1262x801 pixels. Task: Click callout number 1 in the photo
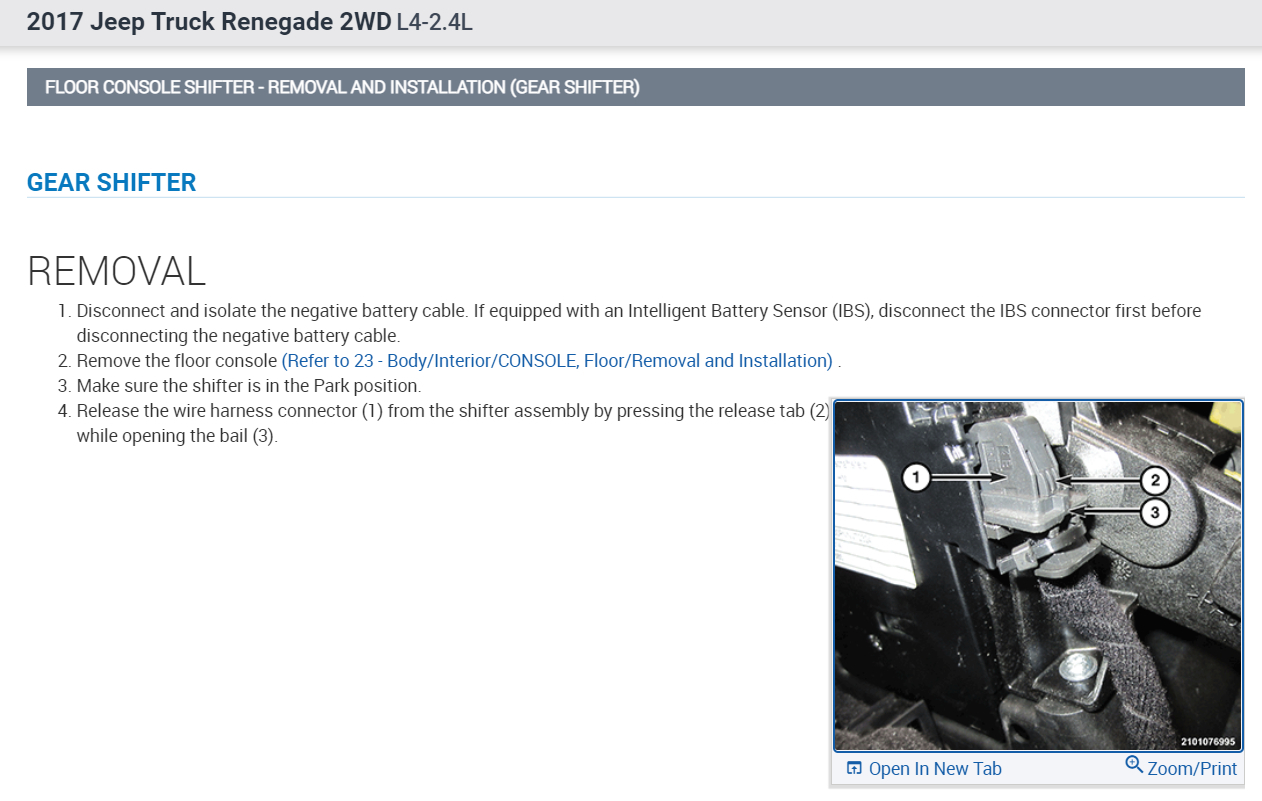tap(915, 478)
